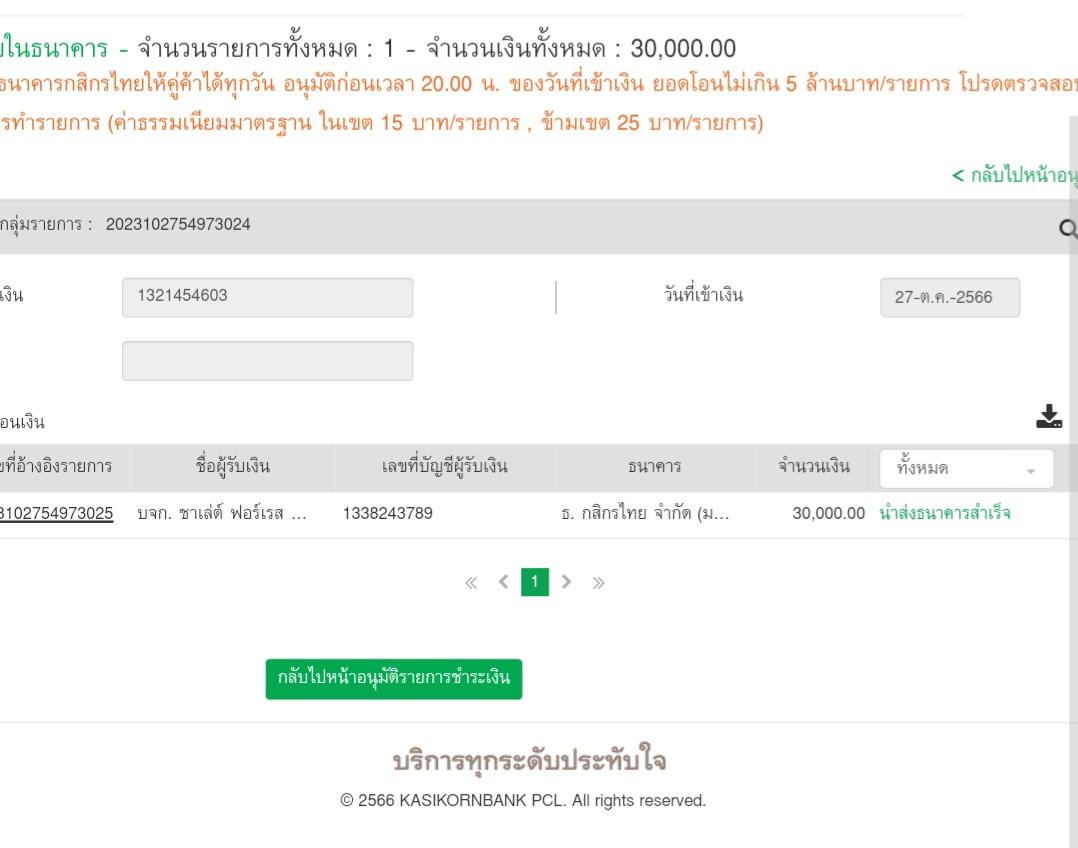1078x848 pixels.
Task: Go to previous page with left chevron
Action: (x=503, y=582)
